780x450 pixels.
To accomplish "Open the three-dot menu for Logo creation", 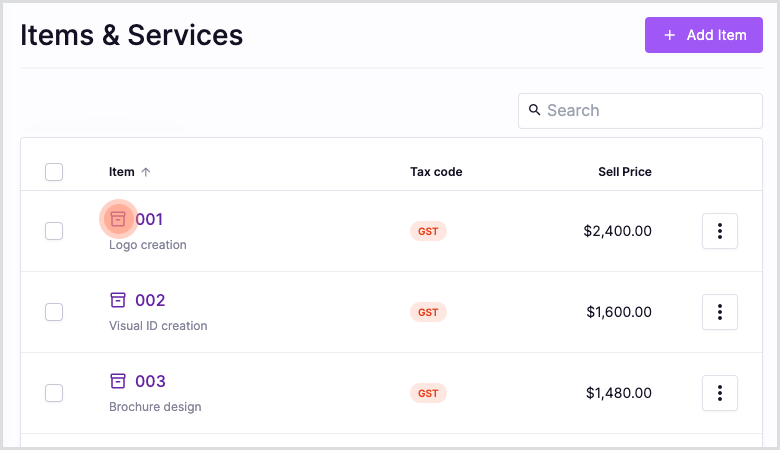I will tap(720, 231).
